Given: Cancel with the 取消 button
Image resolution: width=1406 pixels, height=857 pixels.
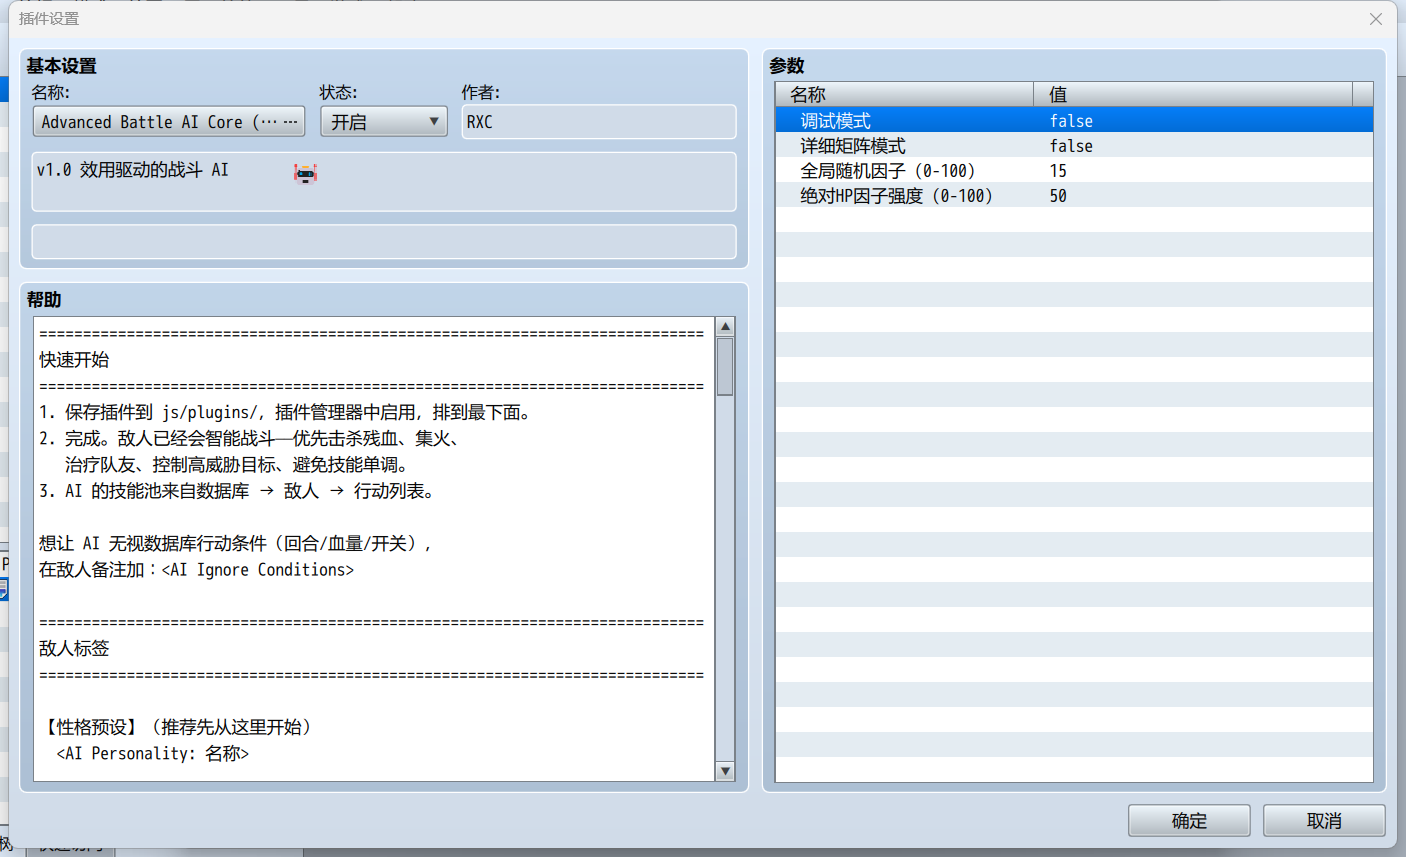Looking at the screenshot, I should pyautogui.click(x=1324, y=820).
